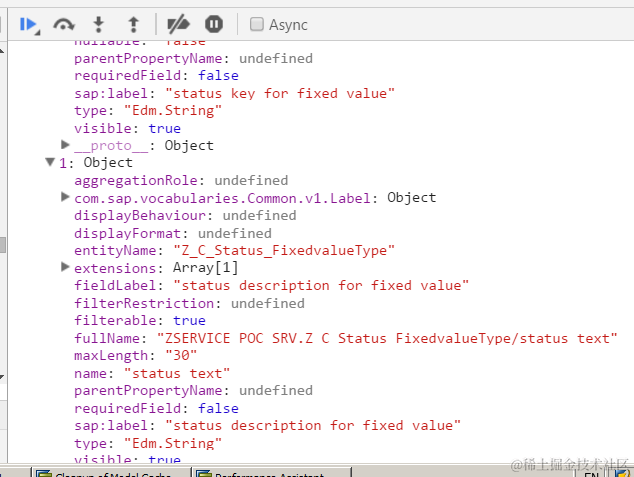The height and width of the screenshot is (477, 634).
Task: Collapse the '1: Object' node
Action: pyautogui.click(x=50, y=162)
